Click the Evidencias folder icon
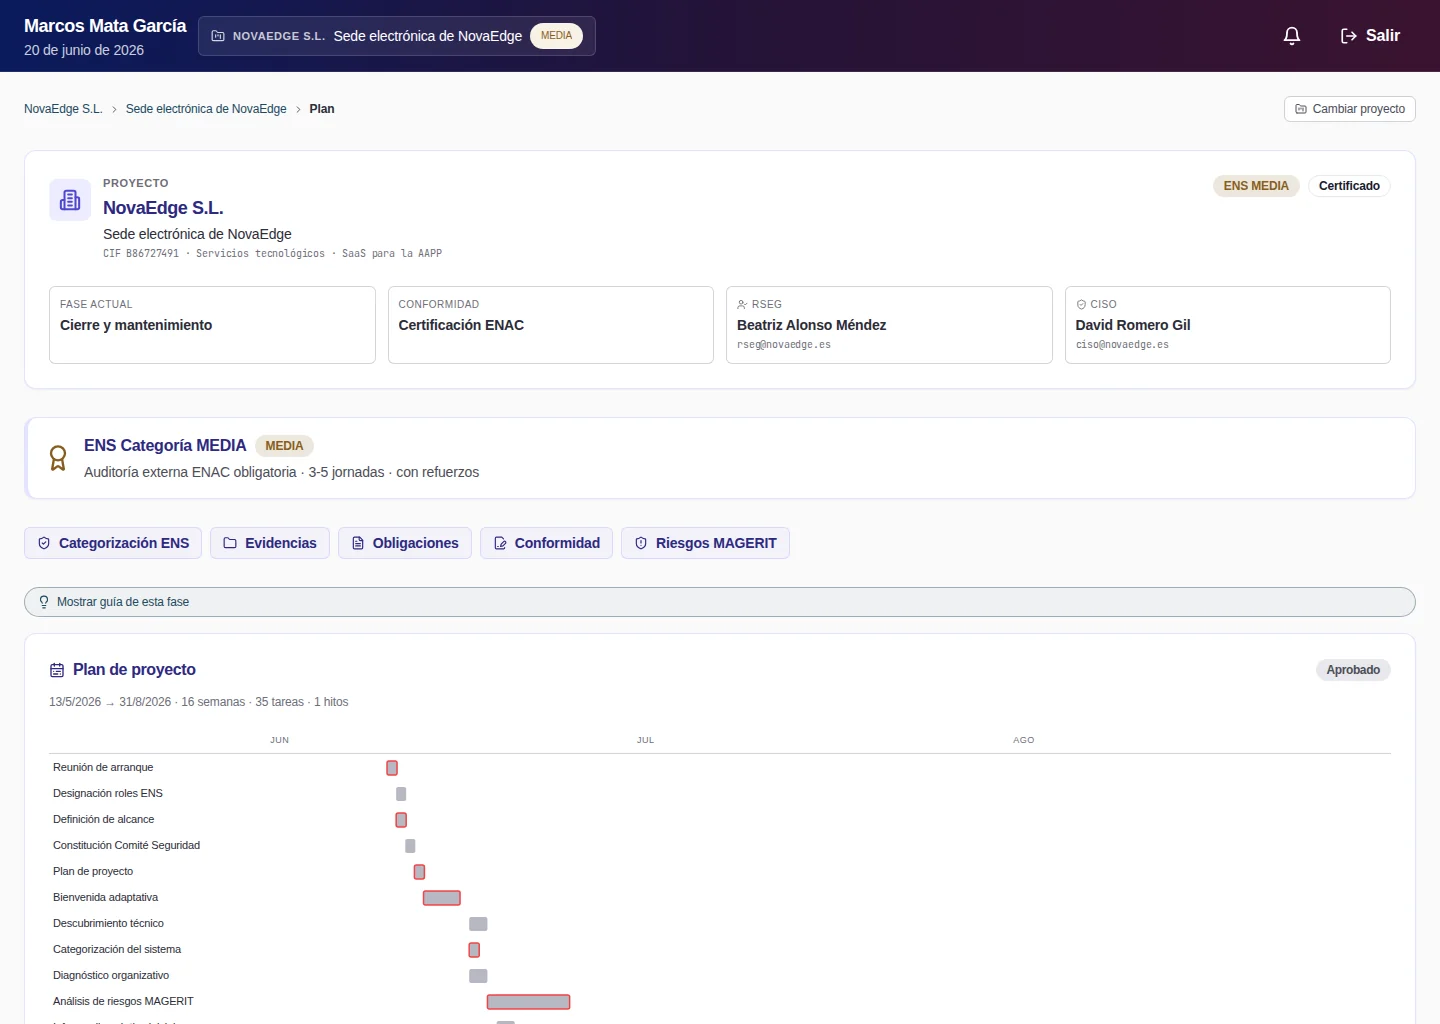This screenshot has height=1024, width=1440. coord(230,543)
